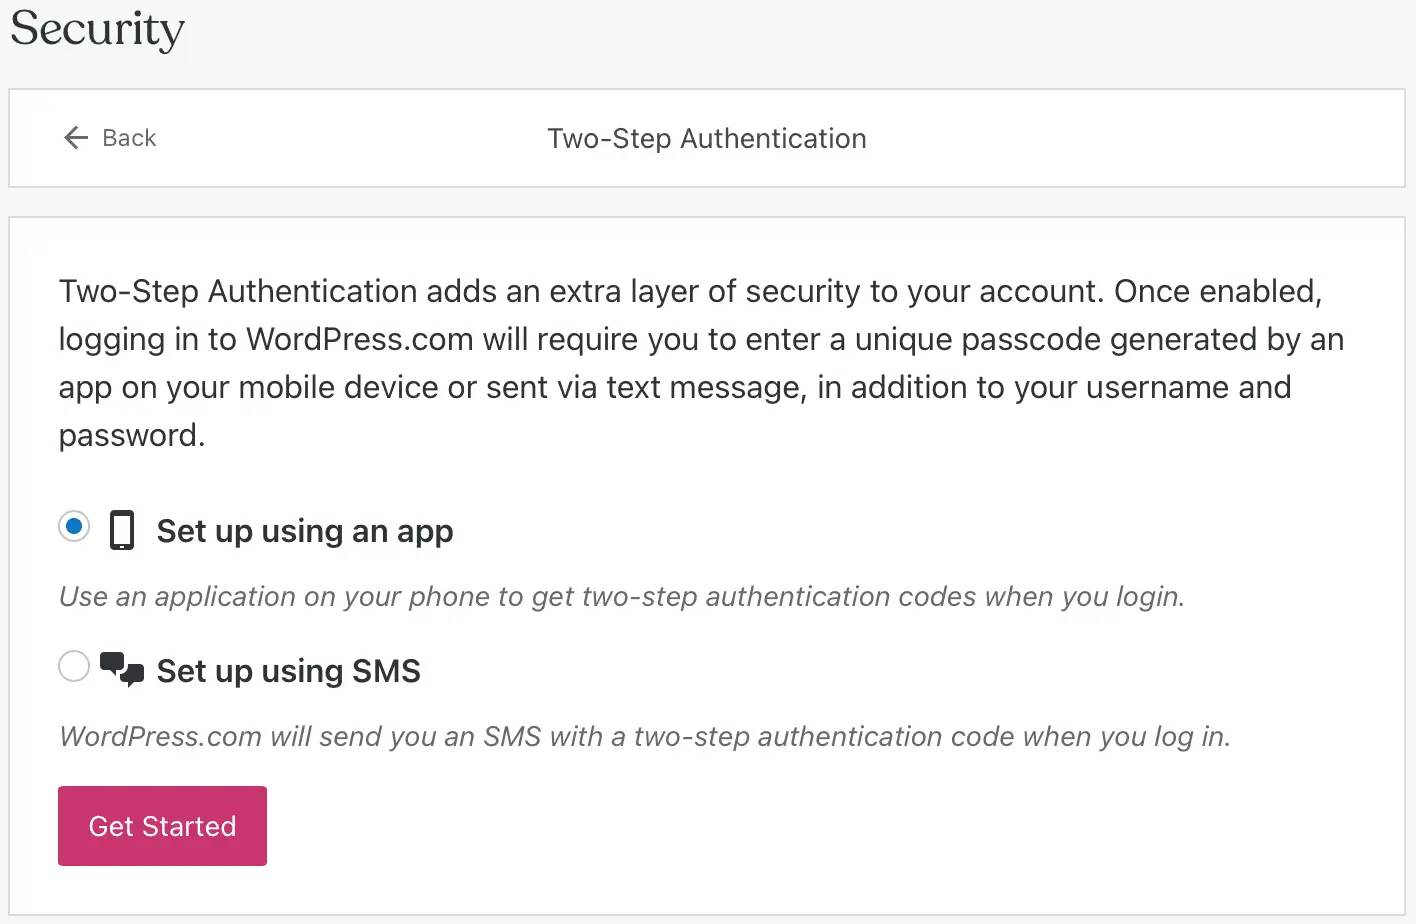
Task: Click the Security heading
Action: point(96,30)
